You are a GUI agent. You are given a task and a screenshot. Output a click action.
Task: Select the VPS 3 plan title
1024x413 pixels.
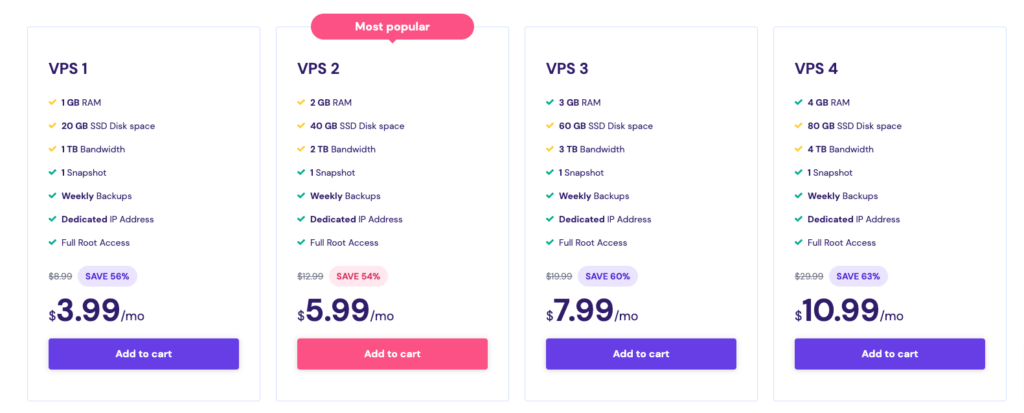tap(567, 69)
